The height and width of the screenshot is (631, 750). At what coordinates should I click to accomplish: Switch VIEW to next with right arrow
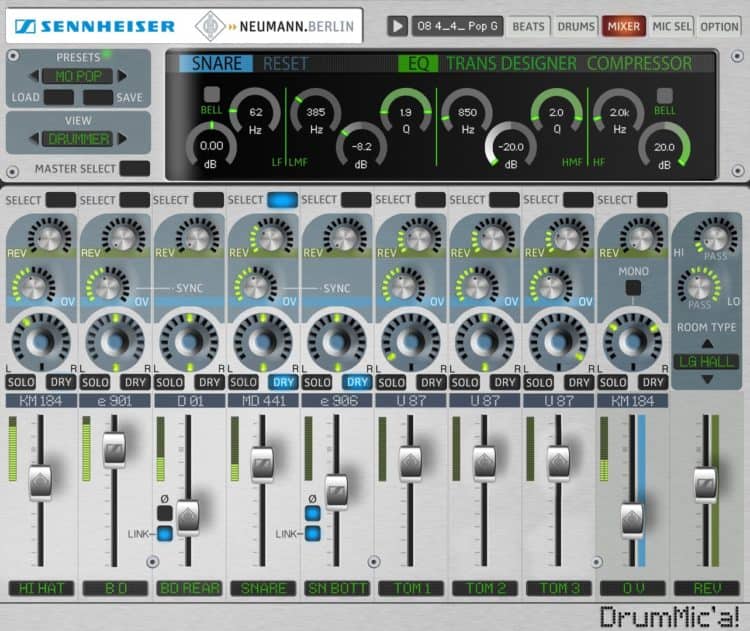click(x=122, y=139)
